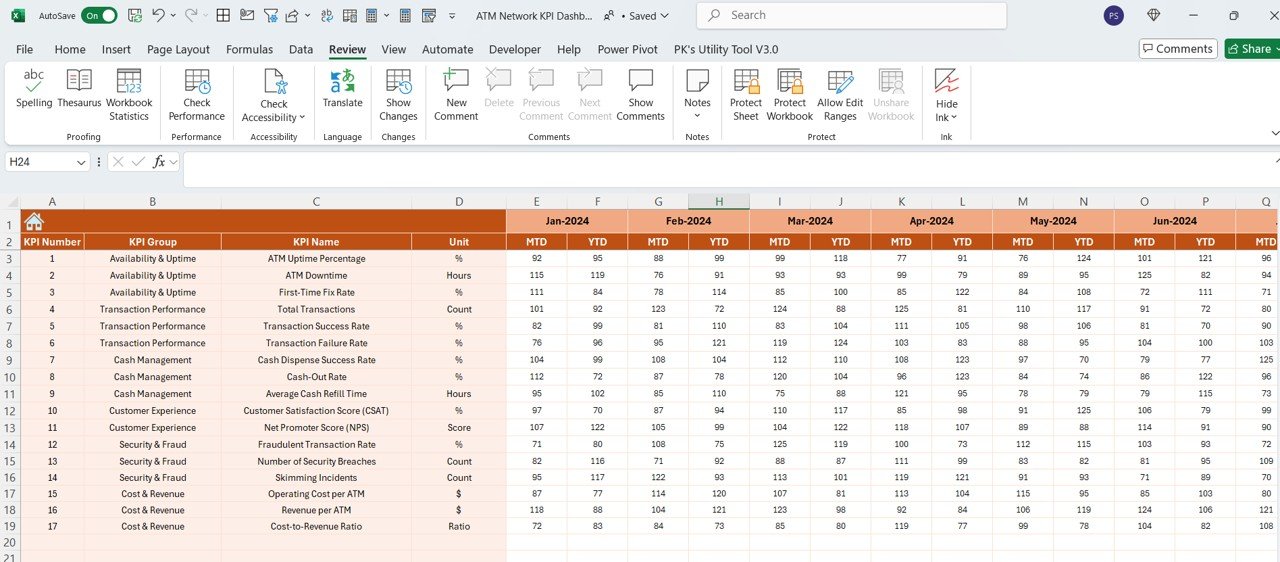Click the PS account avatar
Viewport: 1280px width, 562px height.
click(1113, 16)
